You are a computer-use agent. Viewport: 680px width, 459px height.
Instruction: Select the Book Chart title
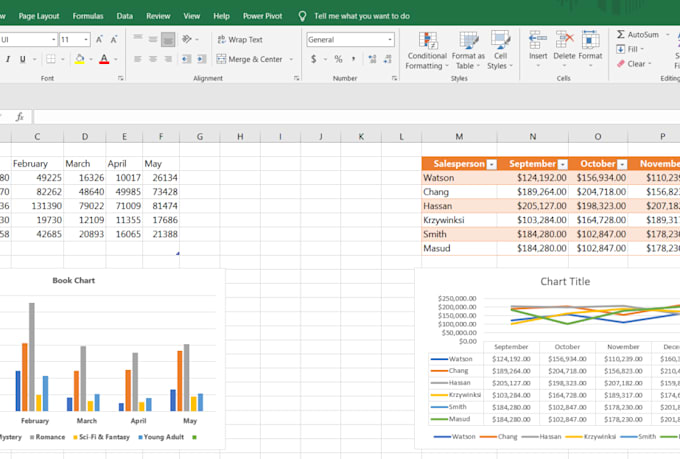(x=74, y=280)
